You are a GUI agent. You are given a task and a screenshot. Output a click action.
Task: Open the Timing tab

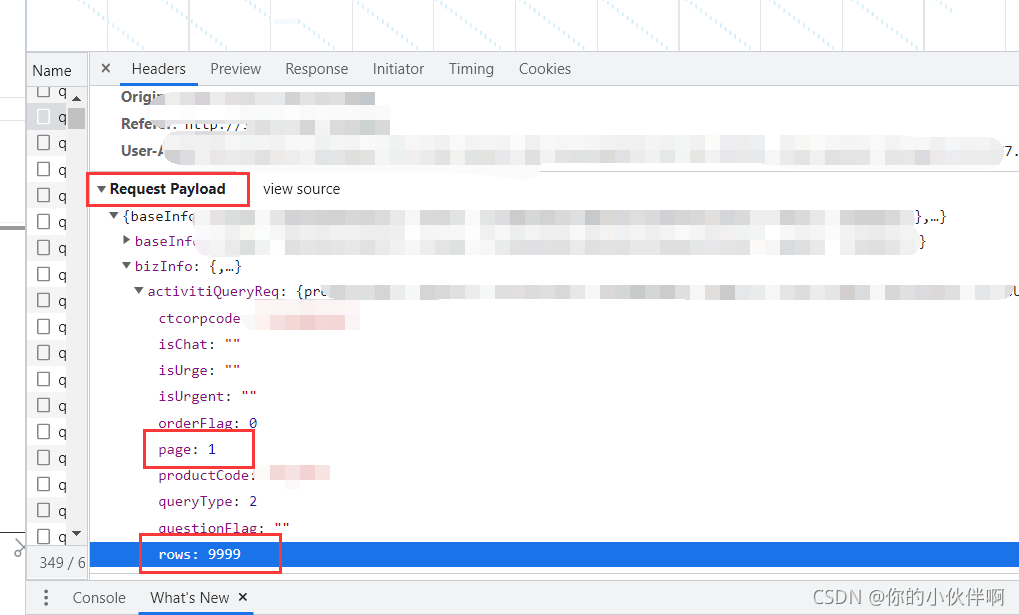pos(471,69)
